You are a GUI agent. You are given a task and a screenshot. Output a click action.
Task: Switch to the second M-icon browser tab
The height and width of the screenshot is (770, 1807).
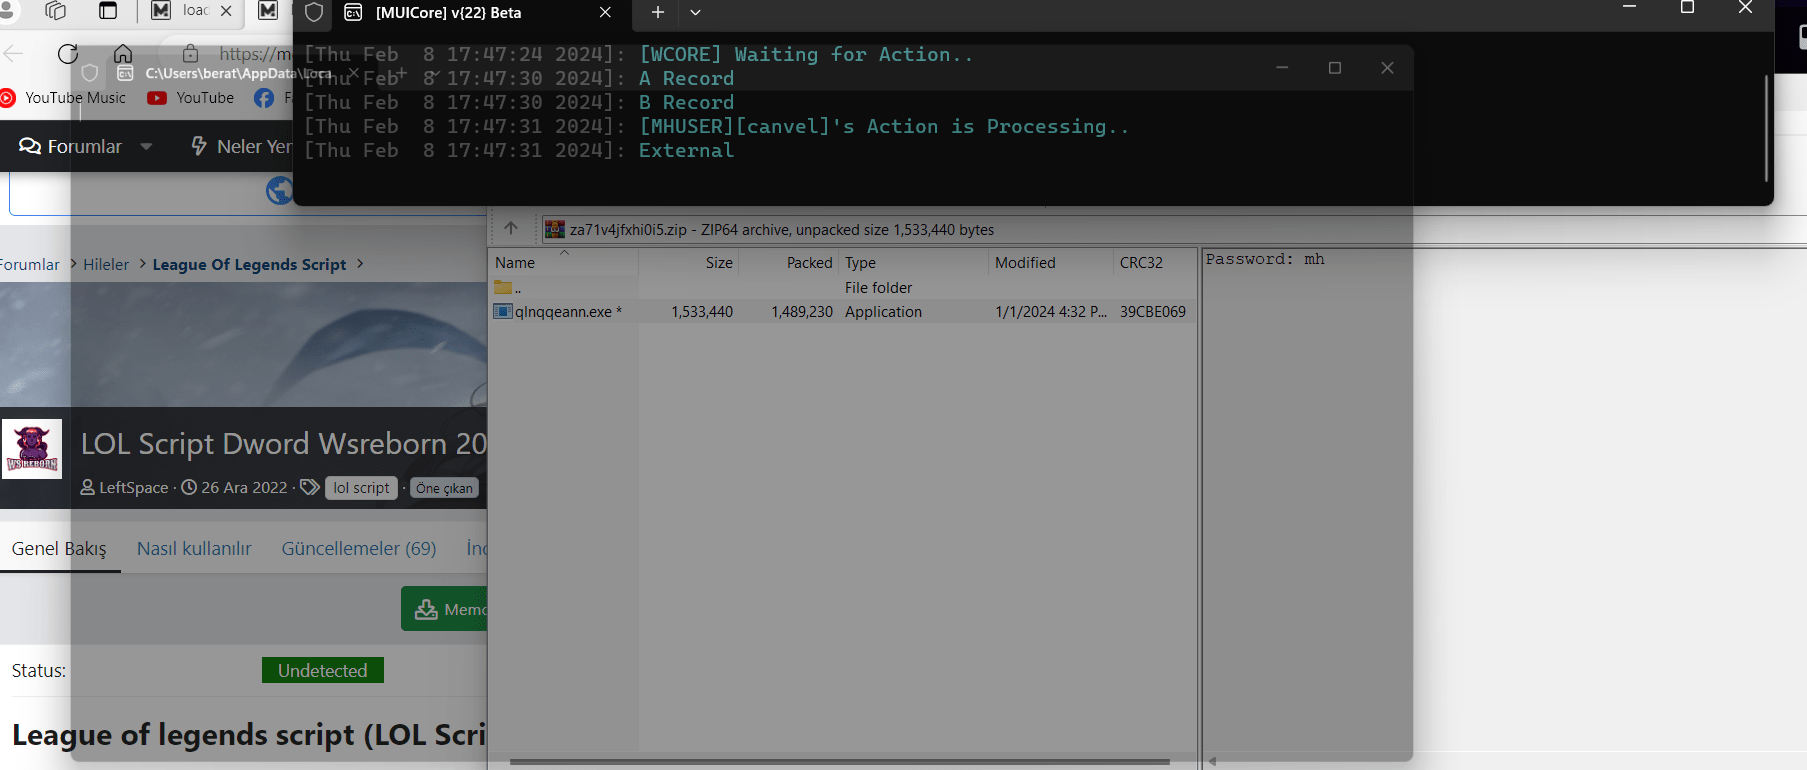[x=267, y=11]
